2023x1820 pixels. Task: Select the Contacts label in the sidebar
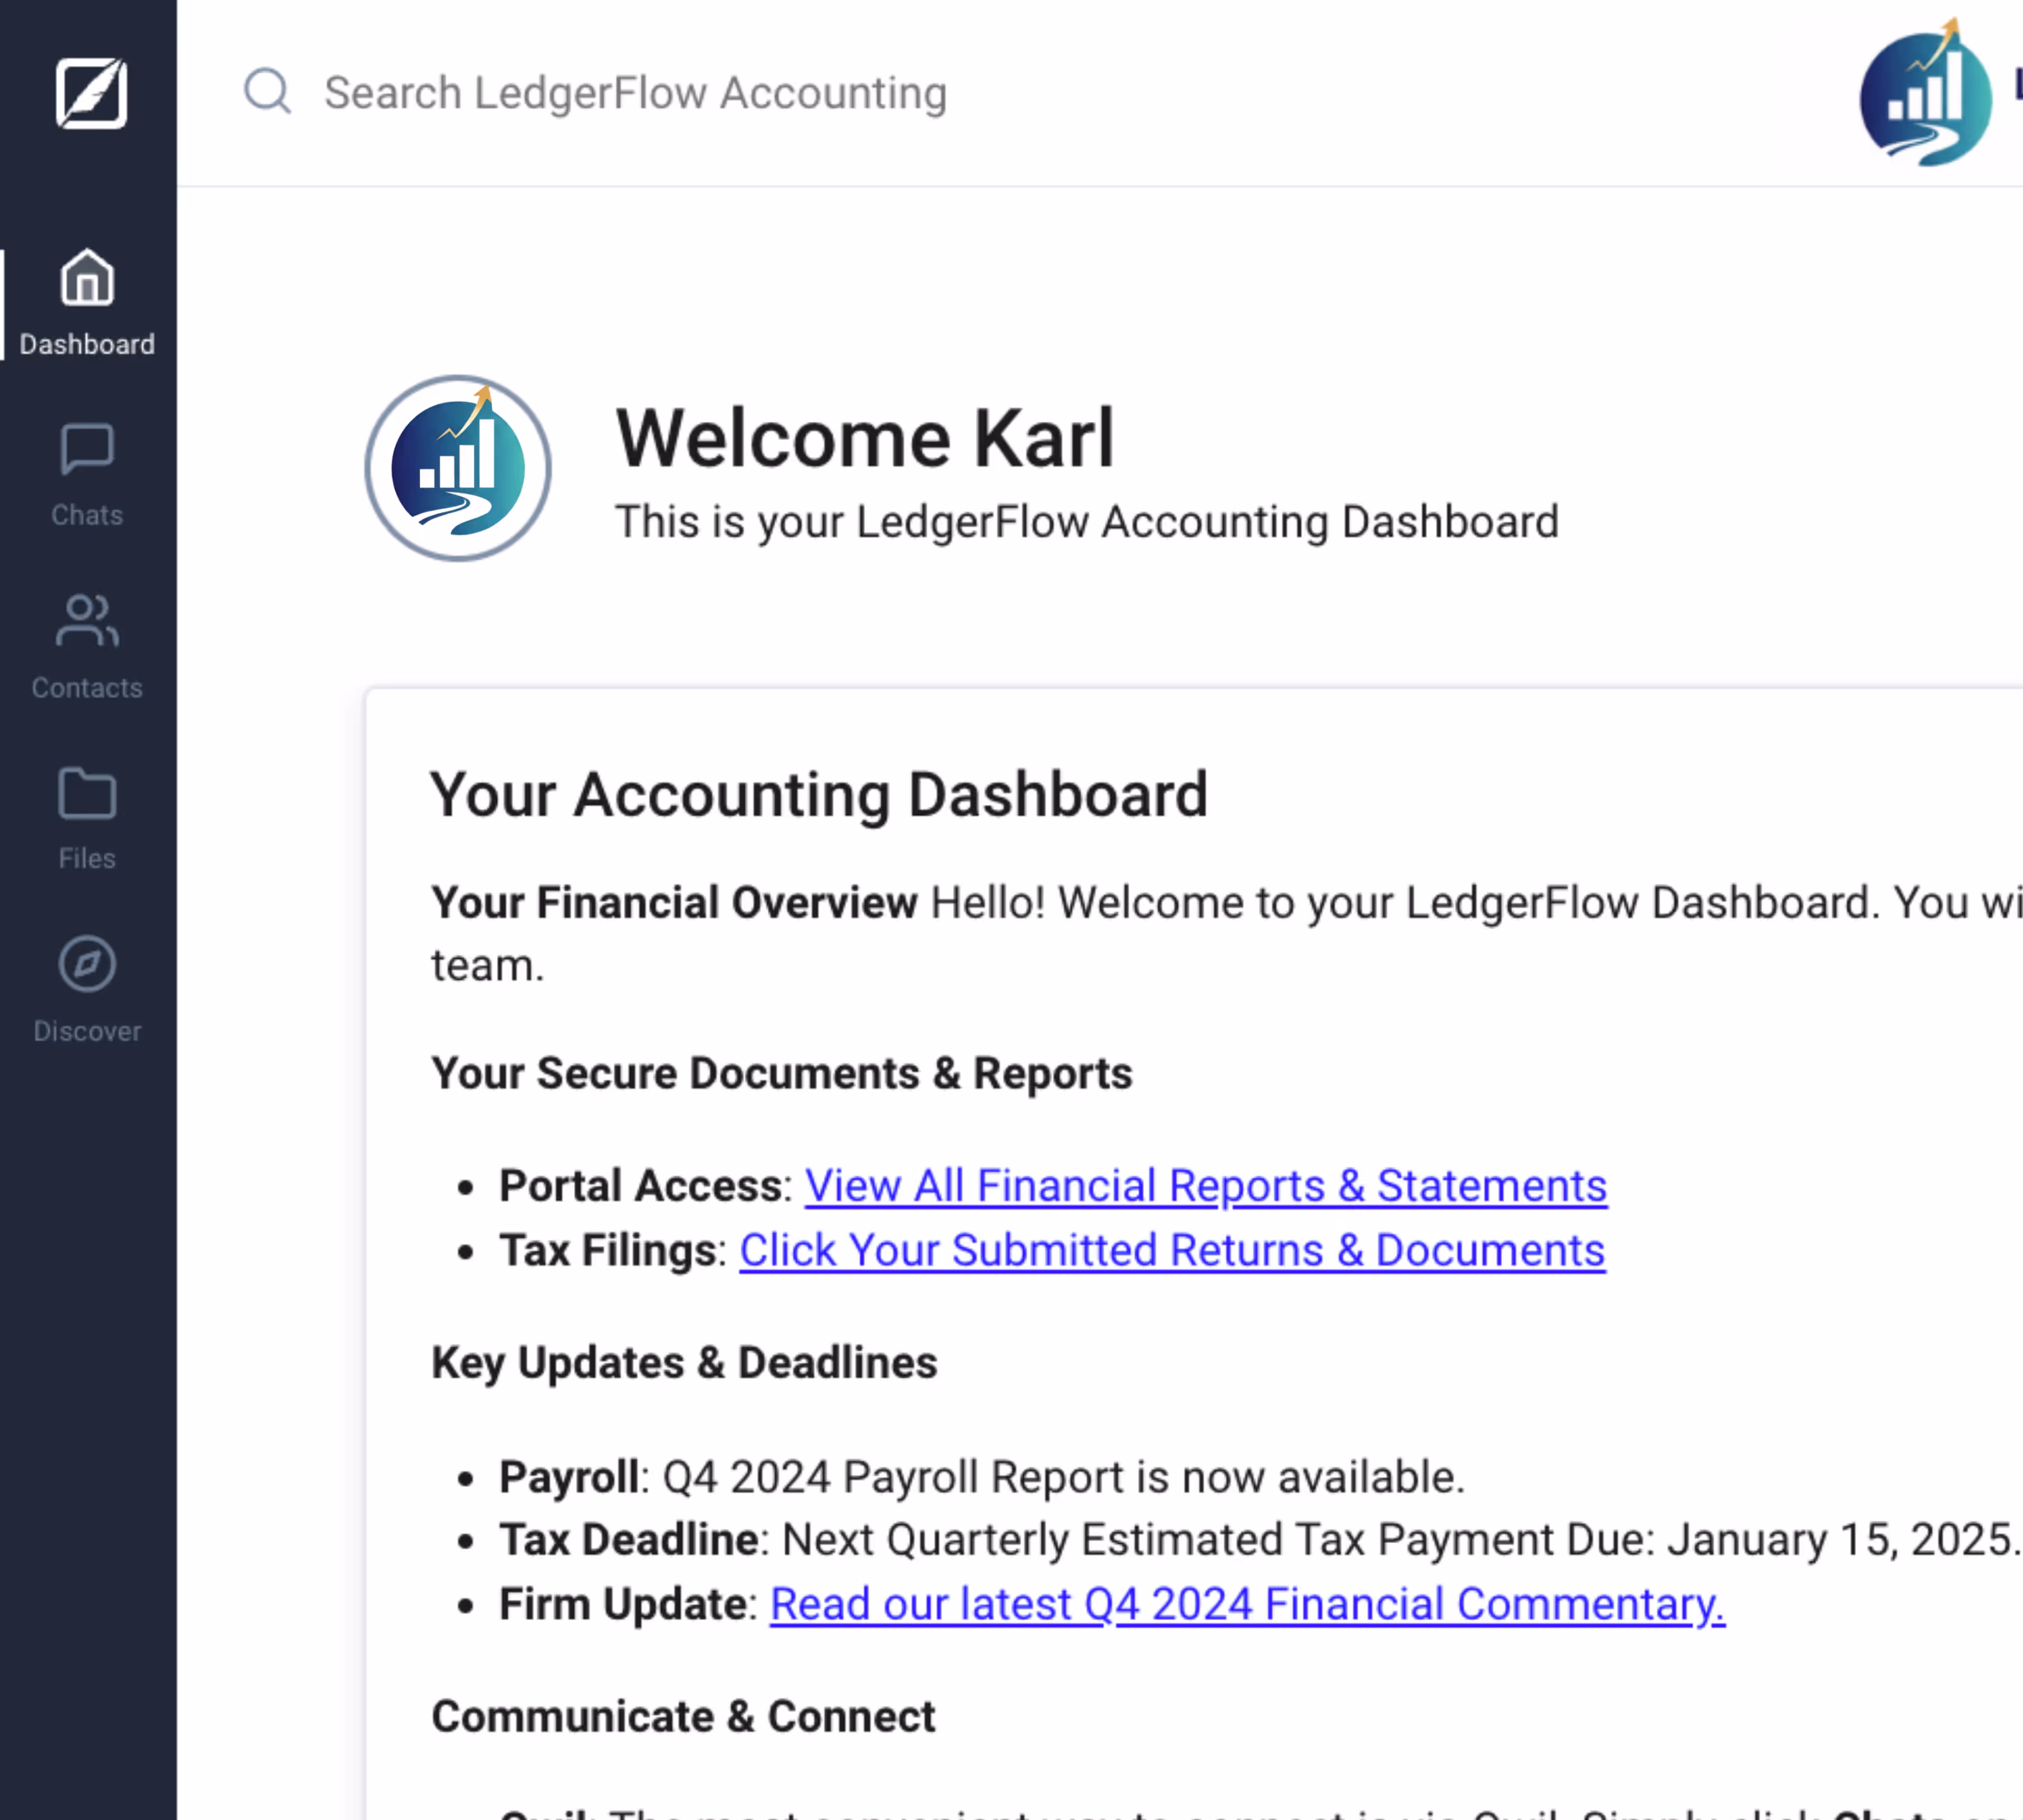point(87,688)
